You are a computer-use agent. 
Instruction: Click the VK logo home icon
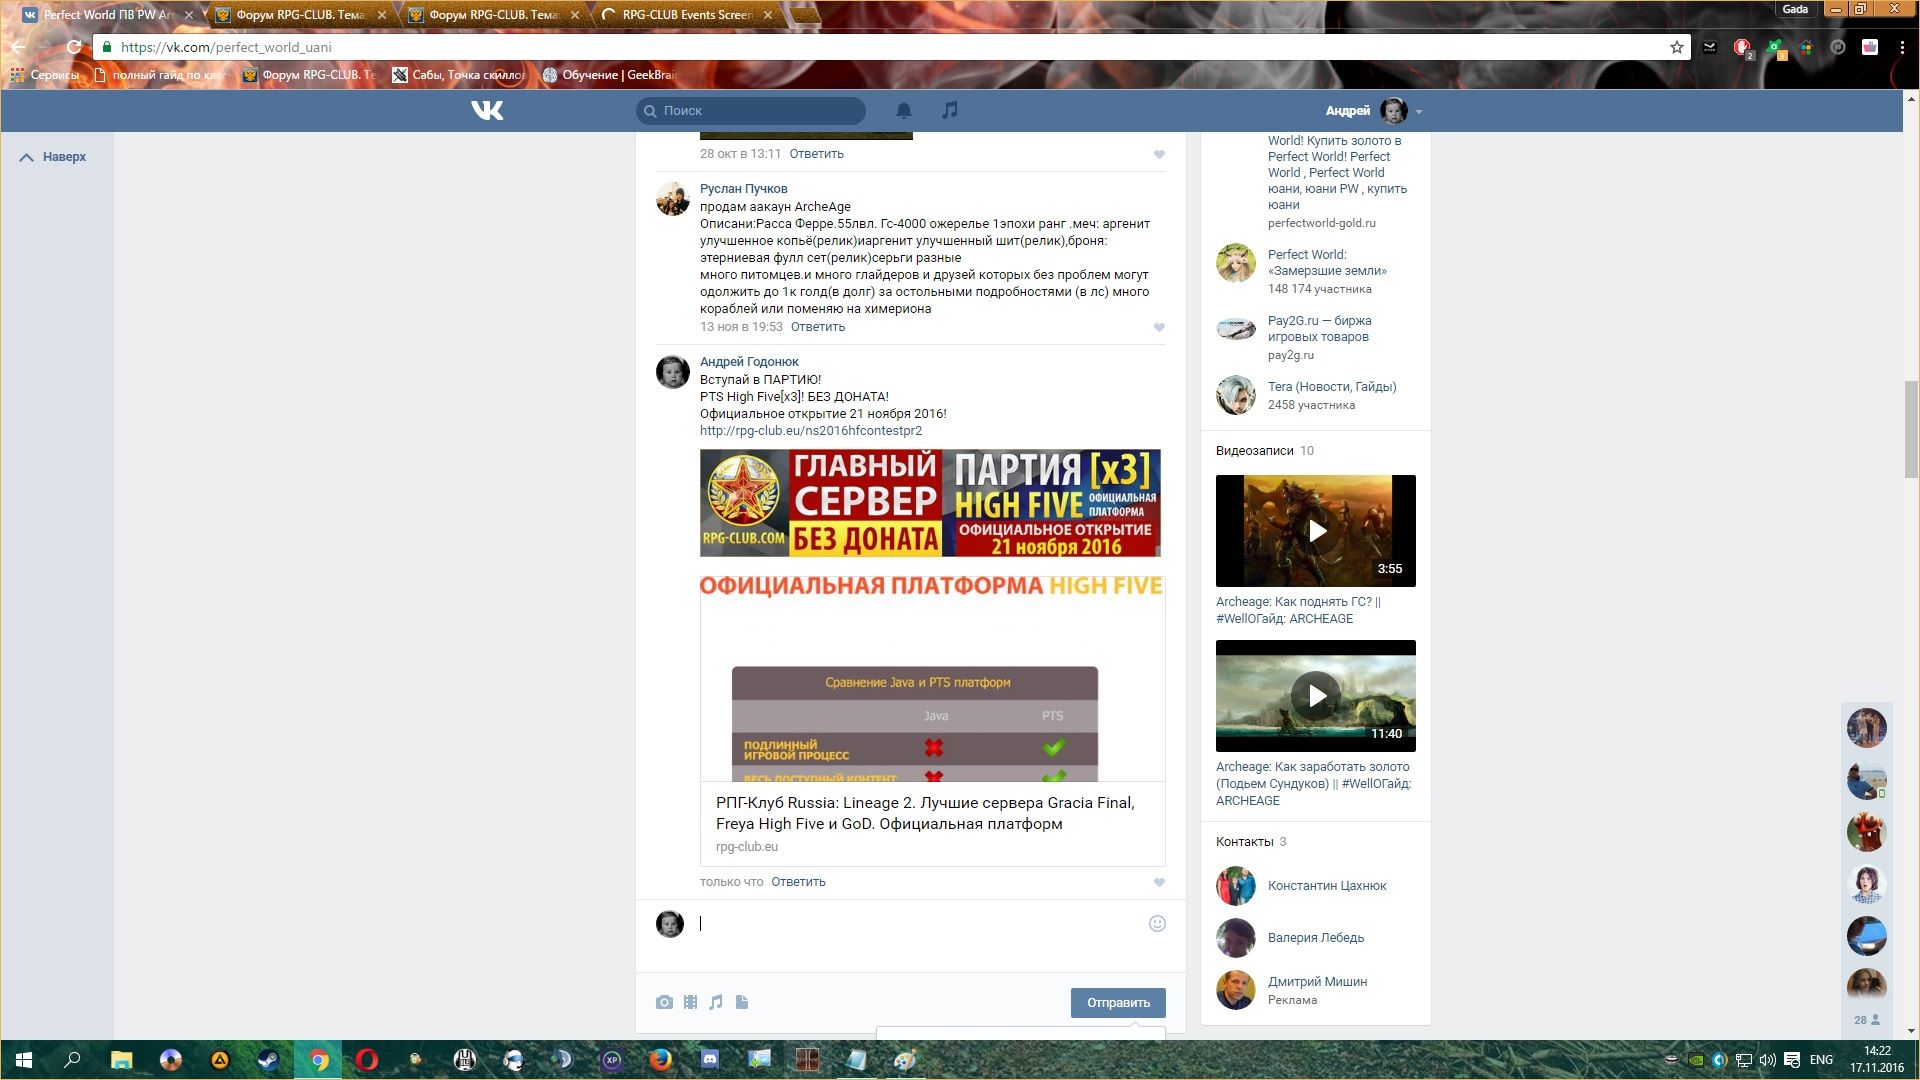pos(487,110)
